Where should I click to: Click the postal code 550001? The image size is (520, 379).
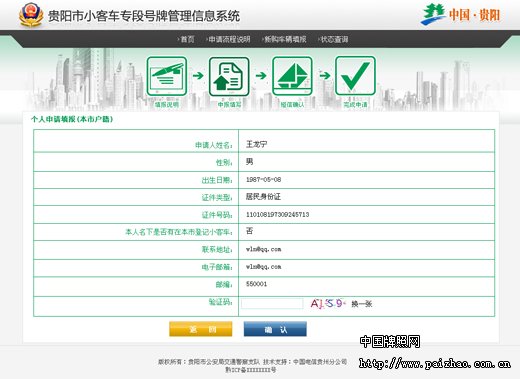point(256,284)
